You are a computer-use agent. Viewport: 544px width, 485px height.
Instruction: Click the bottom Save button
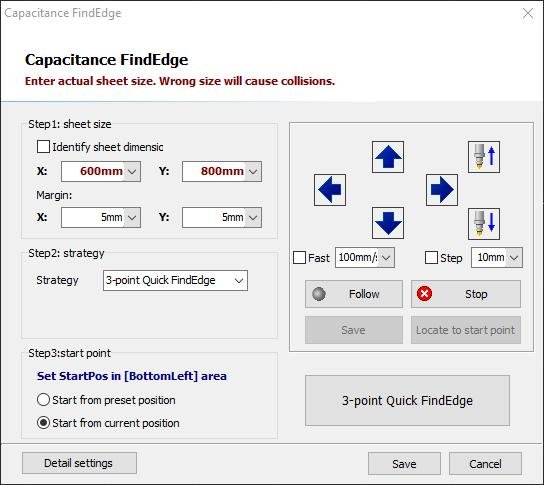[x=404, y=463]
